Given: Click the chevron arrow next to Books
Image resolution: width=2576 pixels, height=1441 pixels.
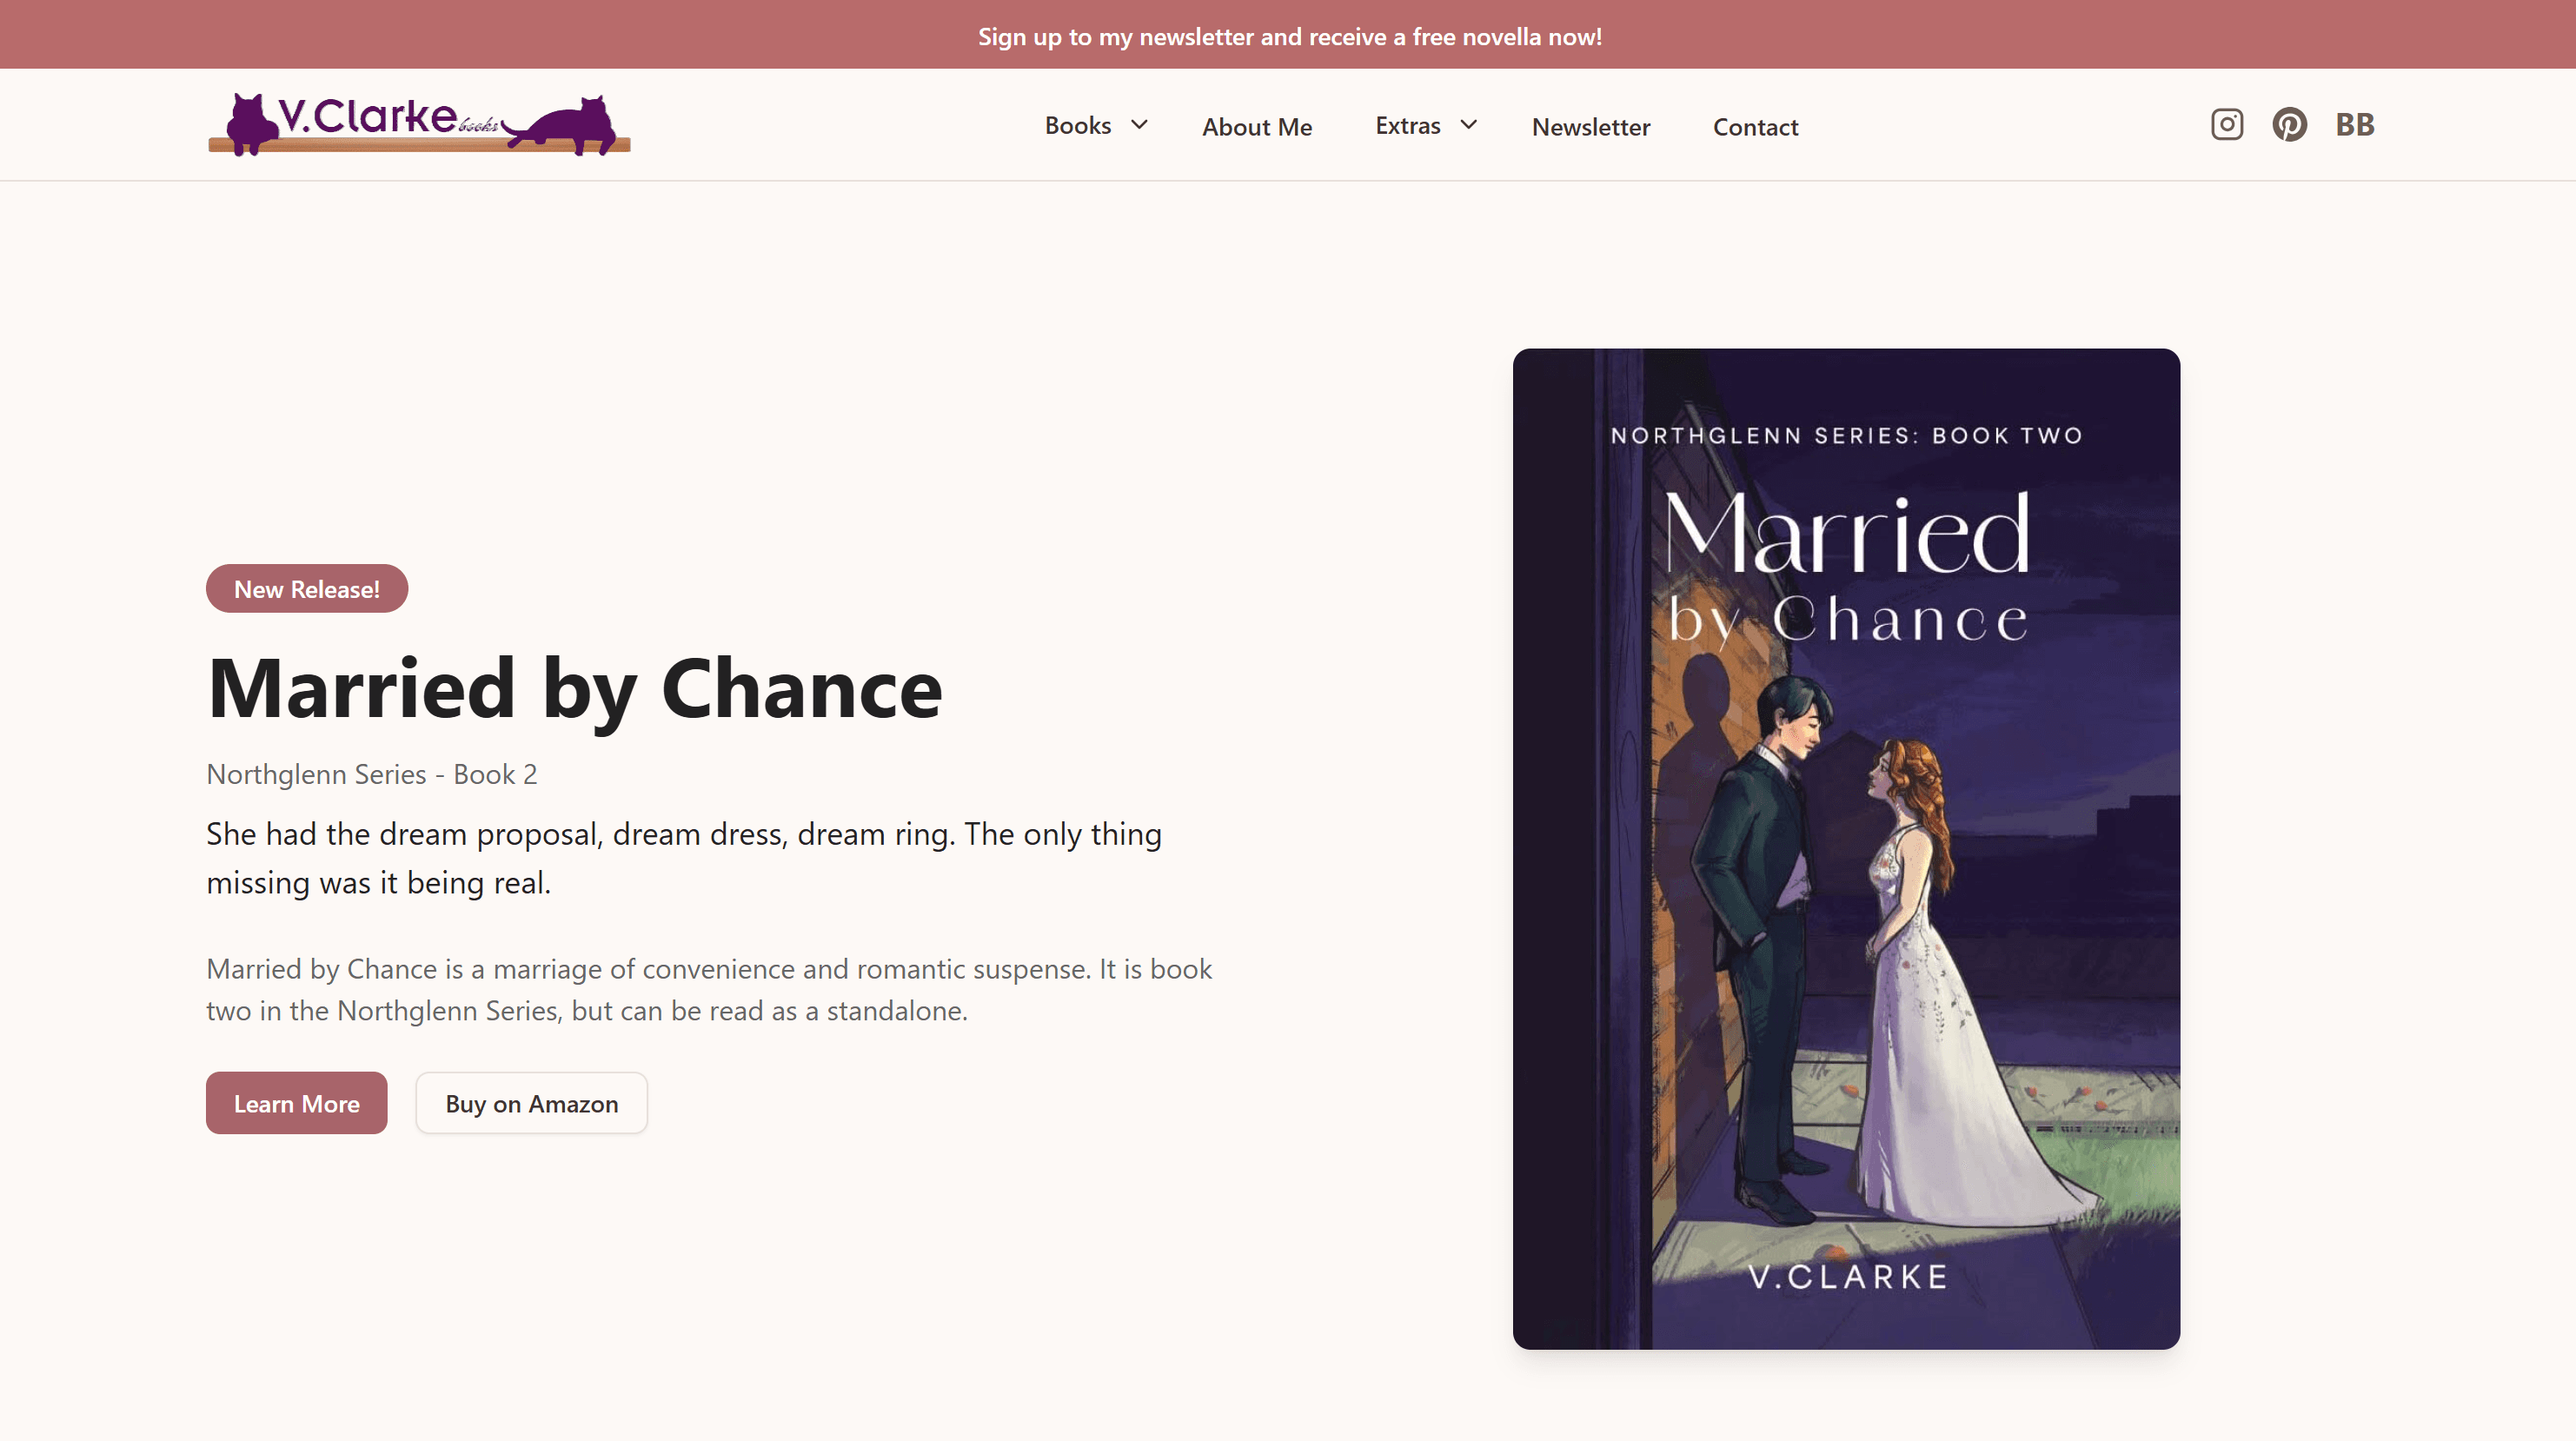Looking at the screenshot, I should 1139,126.
